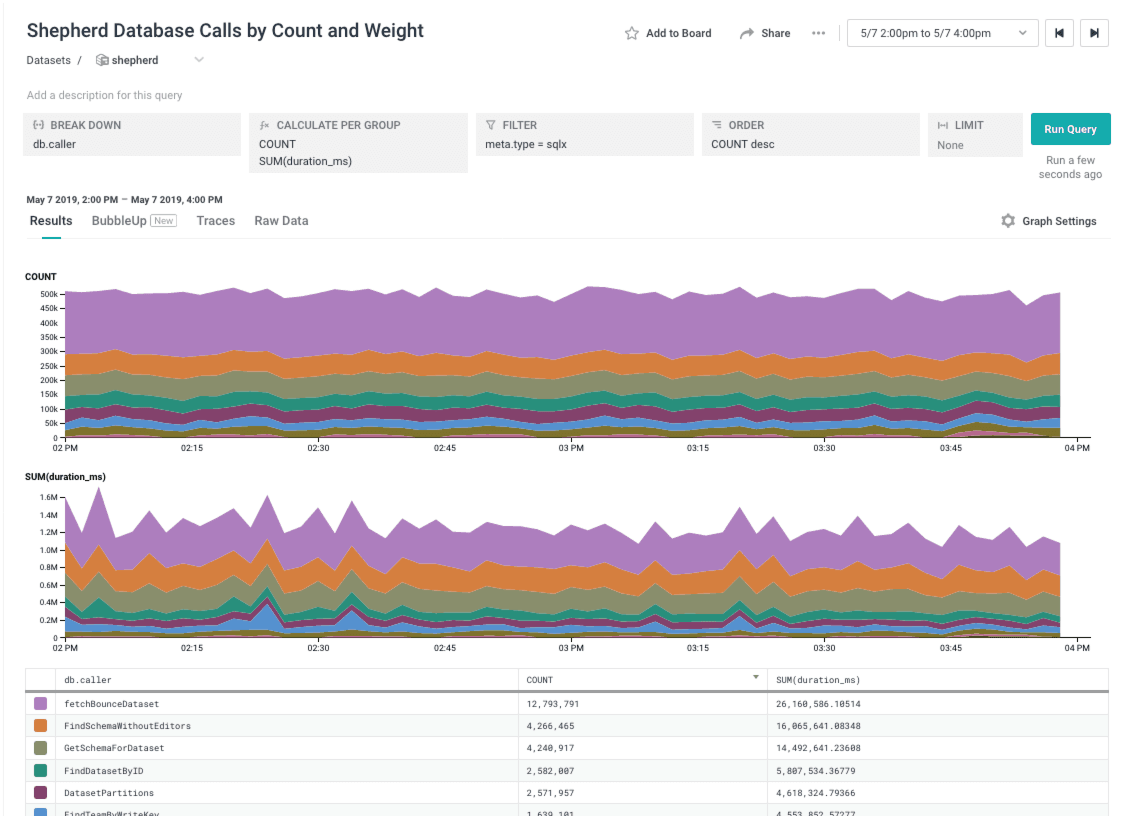This screenshot has height=816, width=1130.
Task: Open the time range dropdown
Action: (940, 33)
